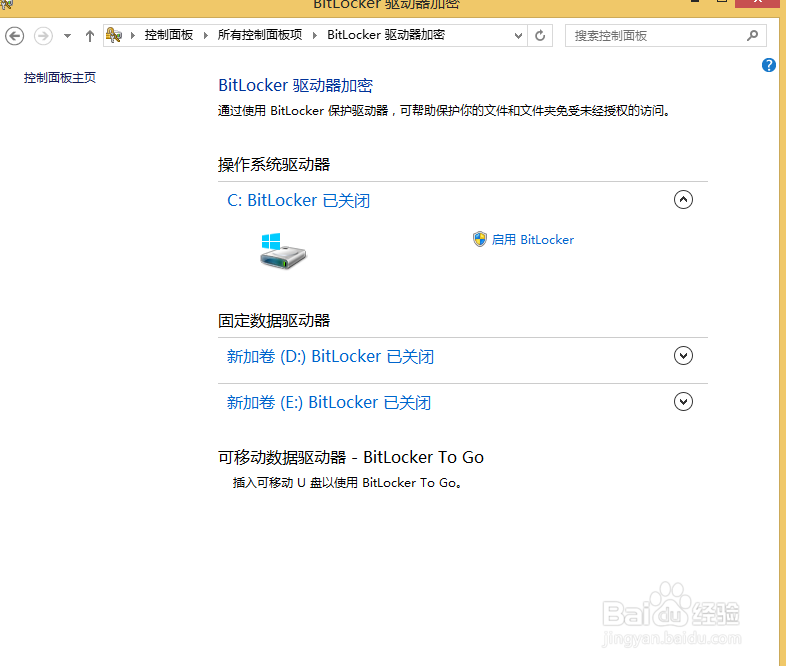Image resolution: width=786 pixels, height=666 pixels.
Task: Expand chevron before 控制面板 breadcrumb
Action: [133, 35]
